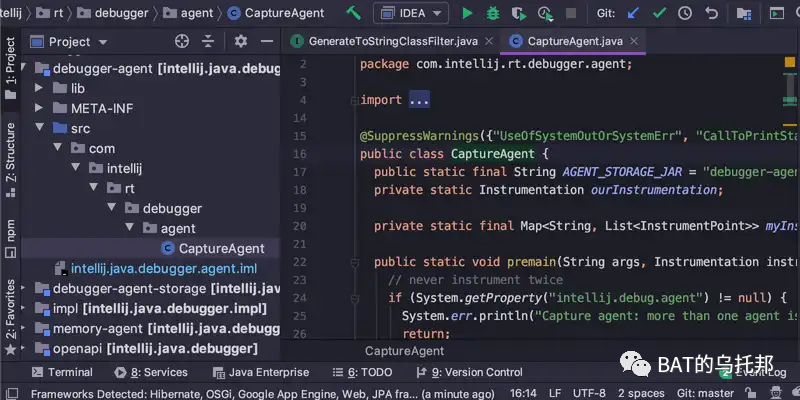This screenshot has width=800, height=400.
Task: Run with coverage shield icon
Action: (x=518, y=14)
